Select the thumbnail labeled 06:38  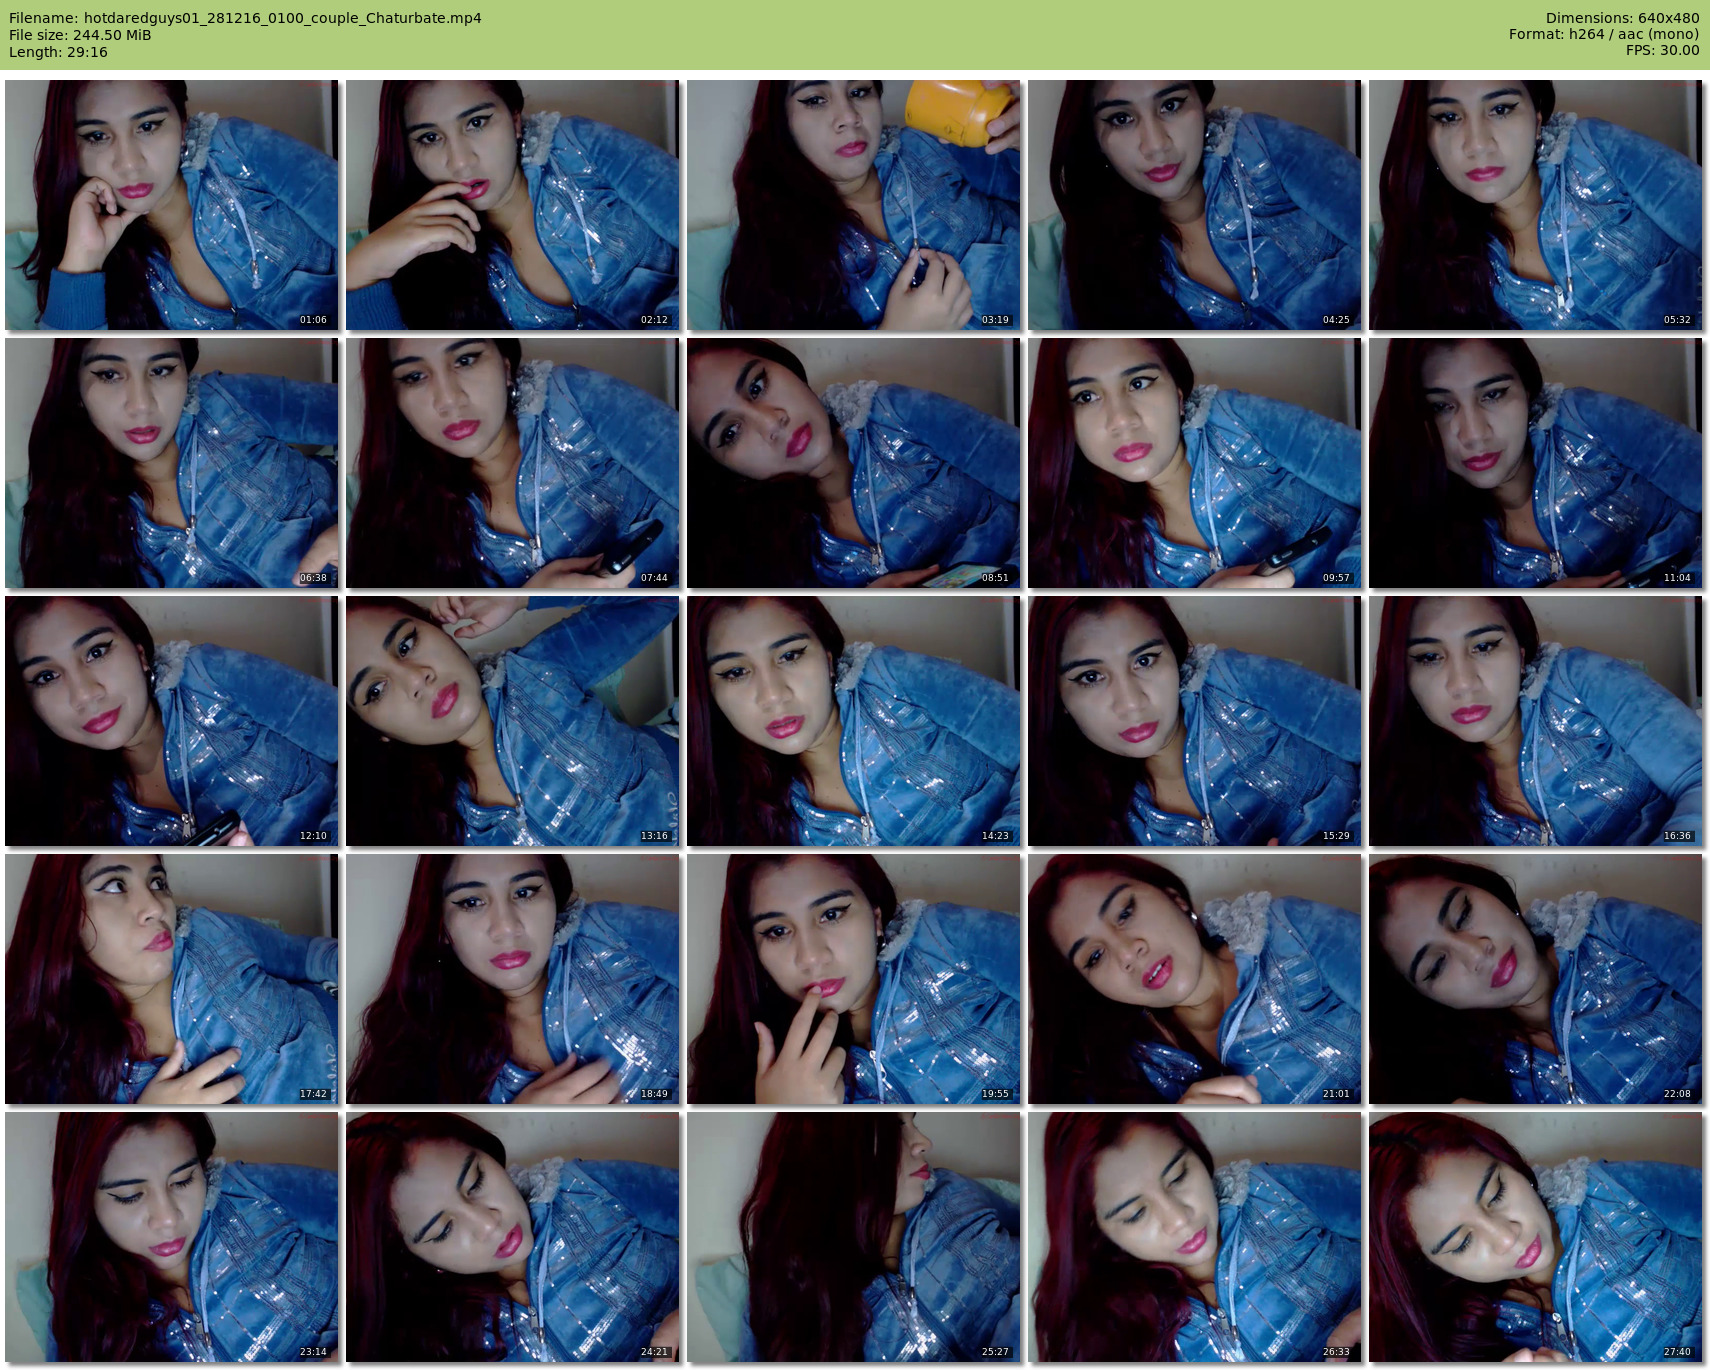pyautogui.click(x=171, y=463)
